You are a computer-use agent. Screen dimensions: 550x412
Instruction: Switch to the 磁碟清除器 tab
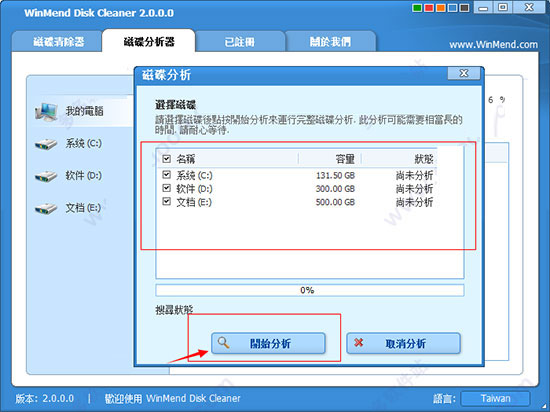[x=58, y=42]
